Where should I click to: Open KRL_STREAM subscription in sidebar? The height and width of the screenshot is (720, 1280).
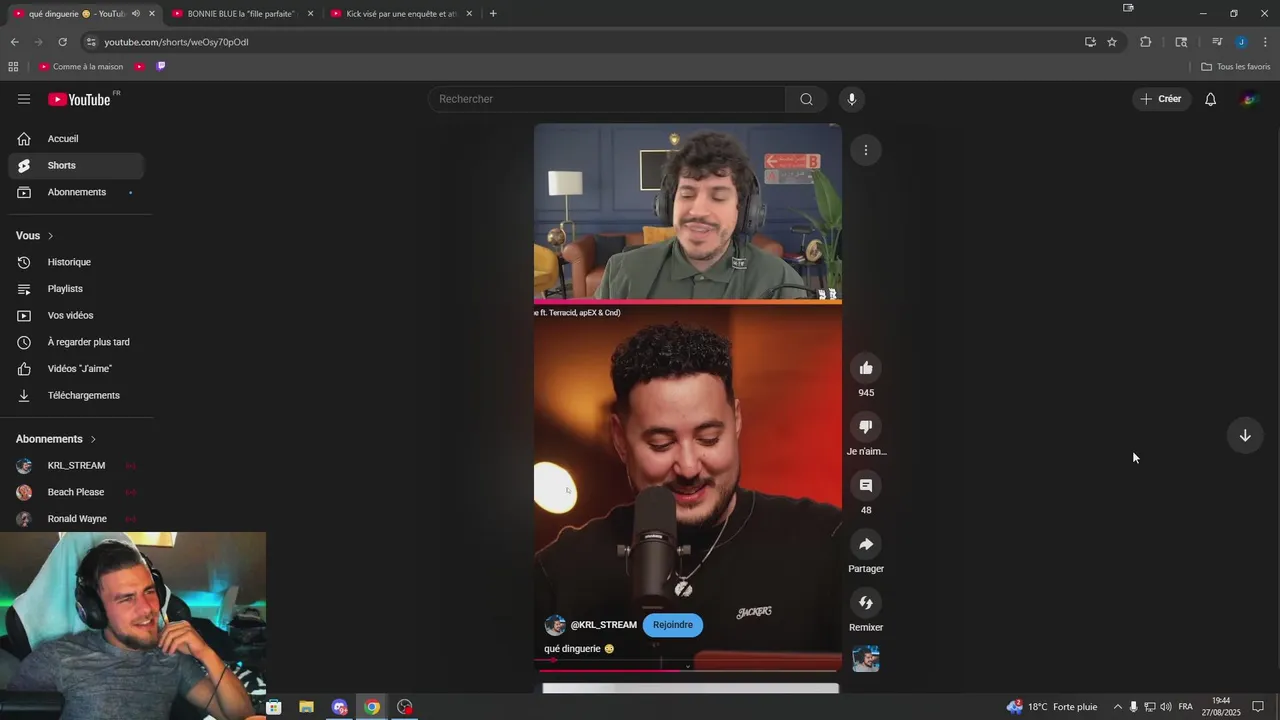click(76, 466)
